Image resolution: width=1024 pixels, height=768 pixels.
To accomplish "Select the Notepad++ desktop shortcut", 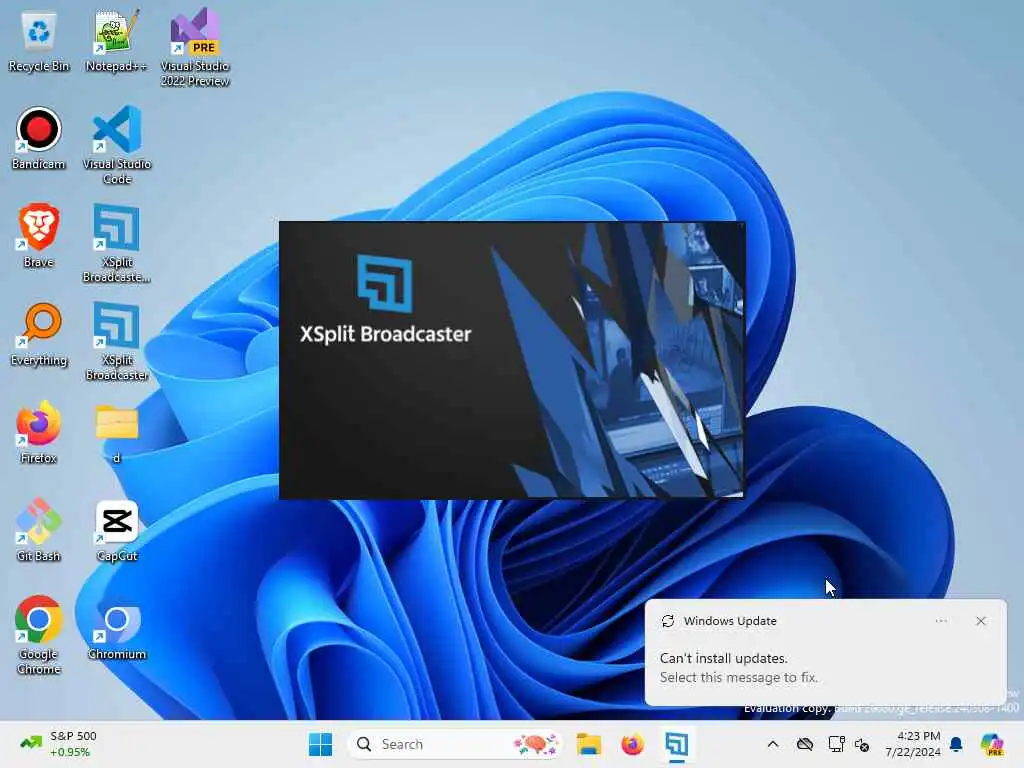I will point(116,40).
